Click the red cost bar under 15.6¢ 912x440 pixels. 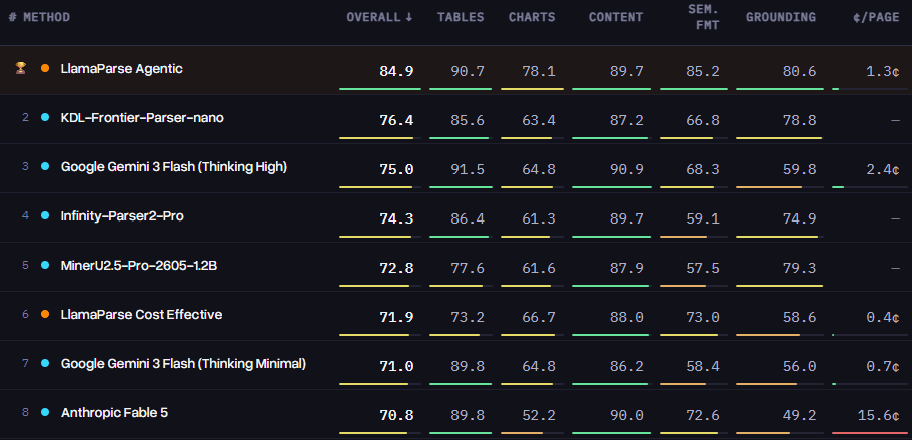[870, 432]
